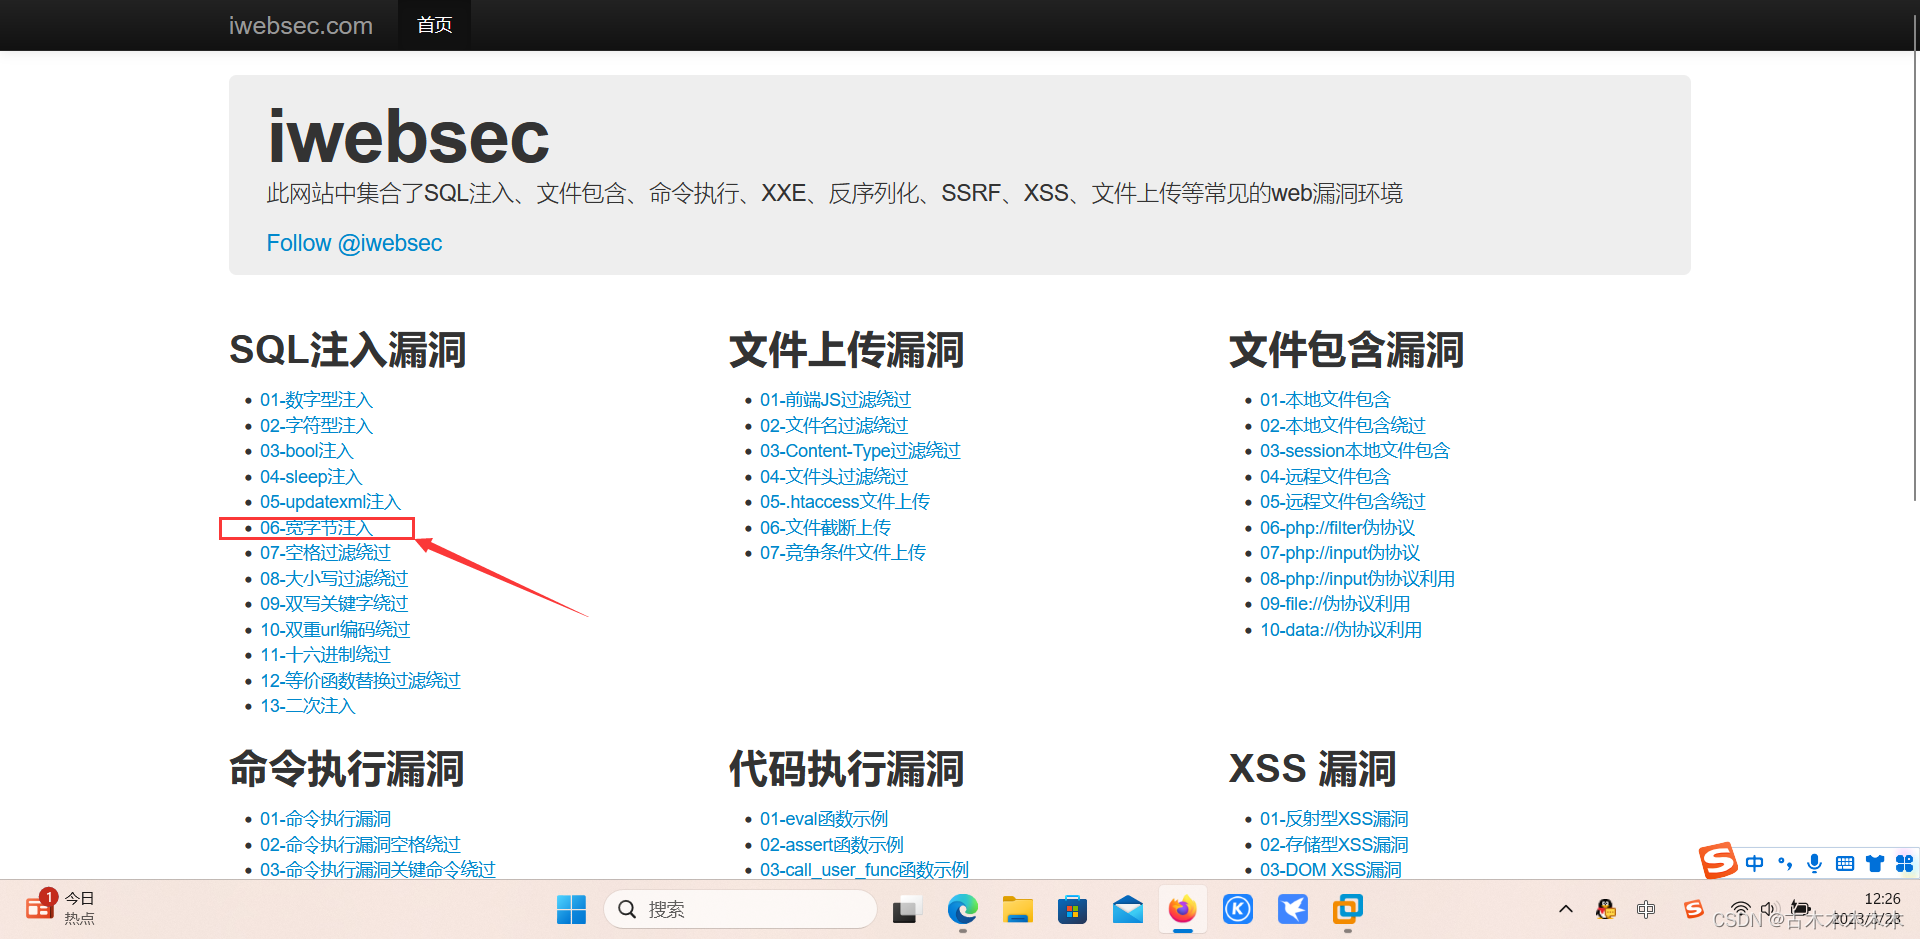Open Microsoft Edge from the taskbar
1920x939 pixels.
pyautogui.click(x=962, y=909)
